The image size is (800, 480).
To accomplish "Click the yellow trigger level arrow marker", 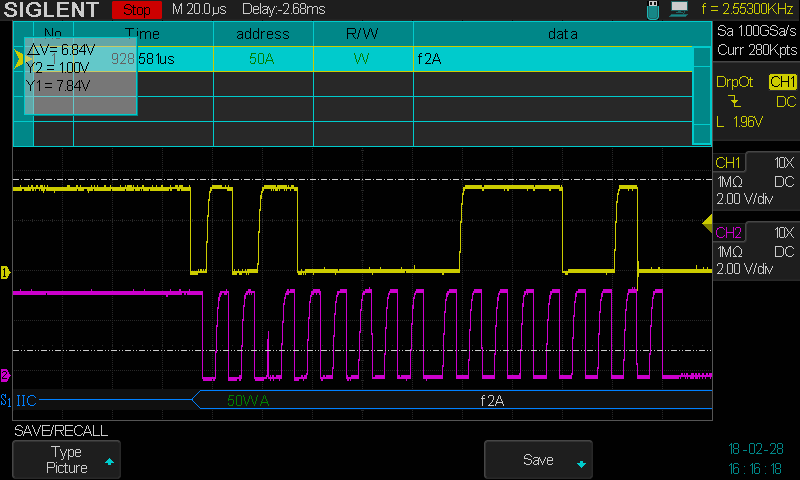I will click(x=707, y=223).
